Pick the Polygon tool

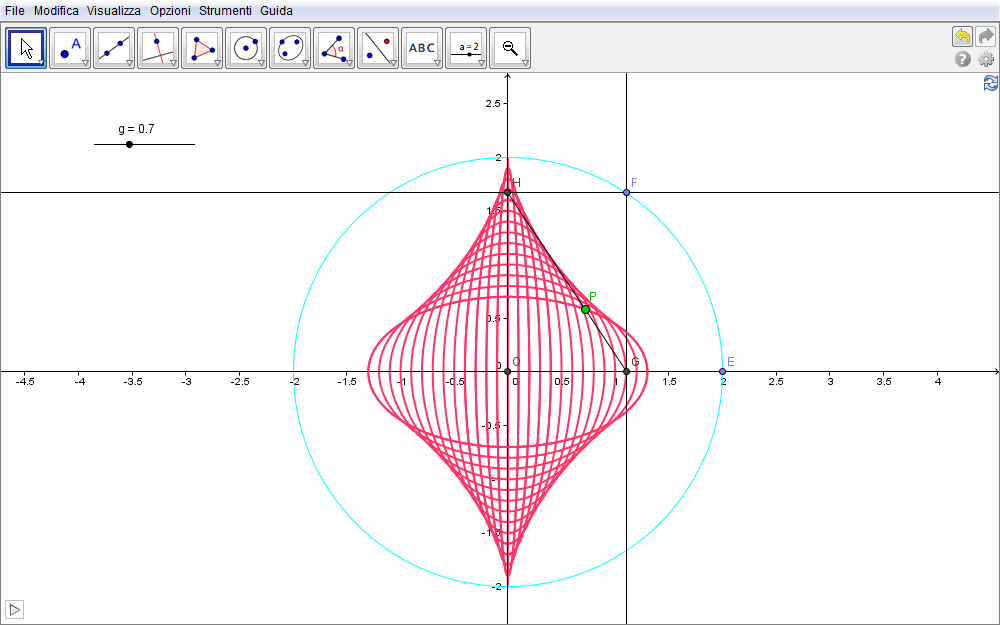[202, 47]
